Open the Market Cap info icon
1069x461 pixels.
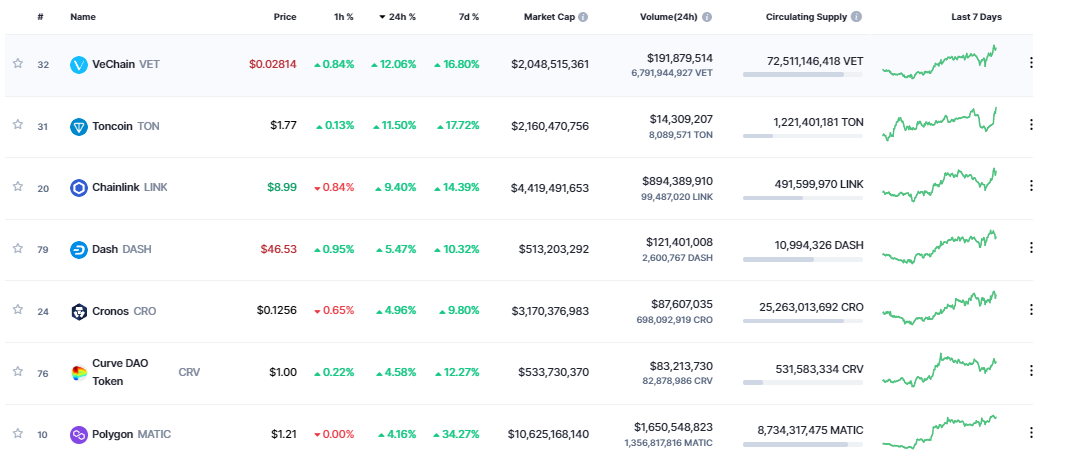tap(584, 17)
